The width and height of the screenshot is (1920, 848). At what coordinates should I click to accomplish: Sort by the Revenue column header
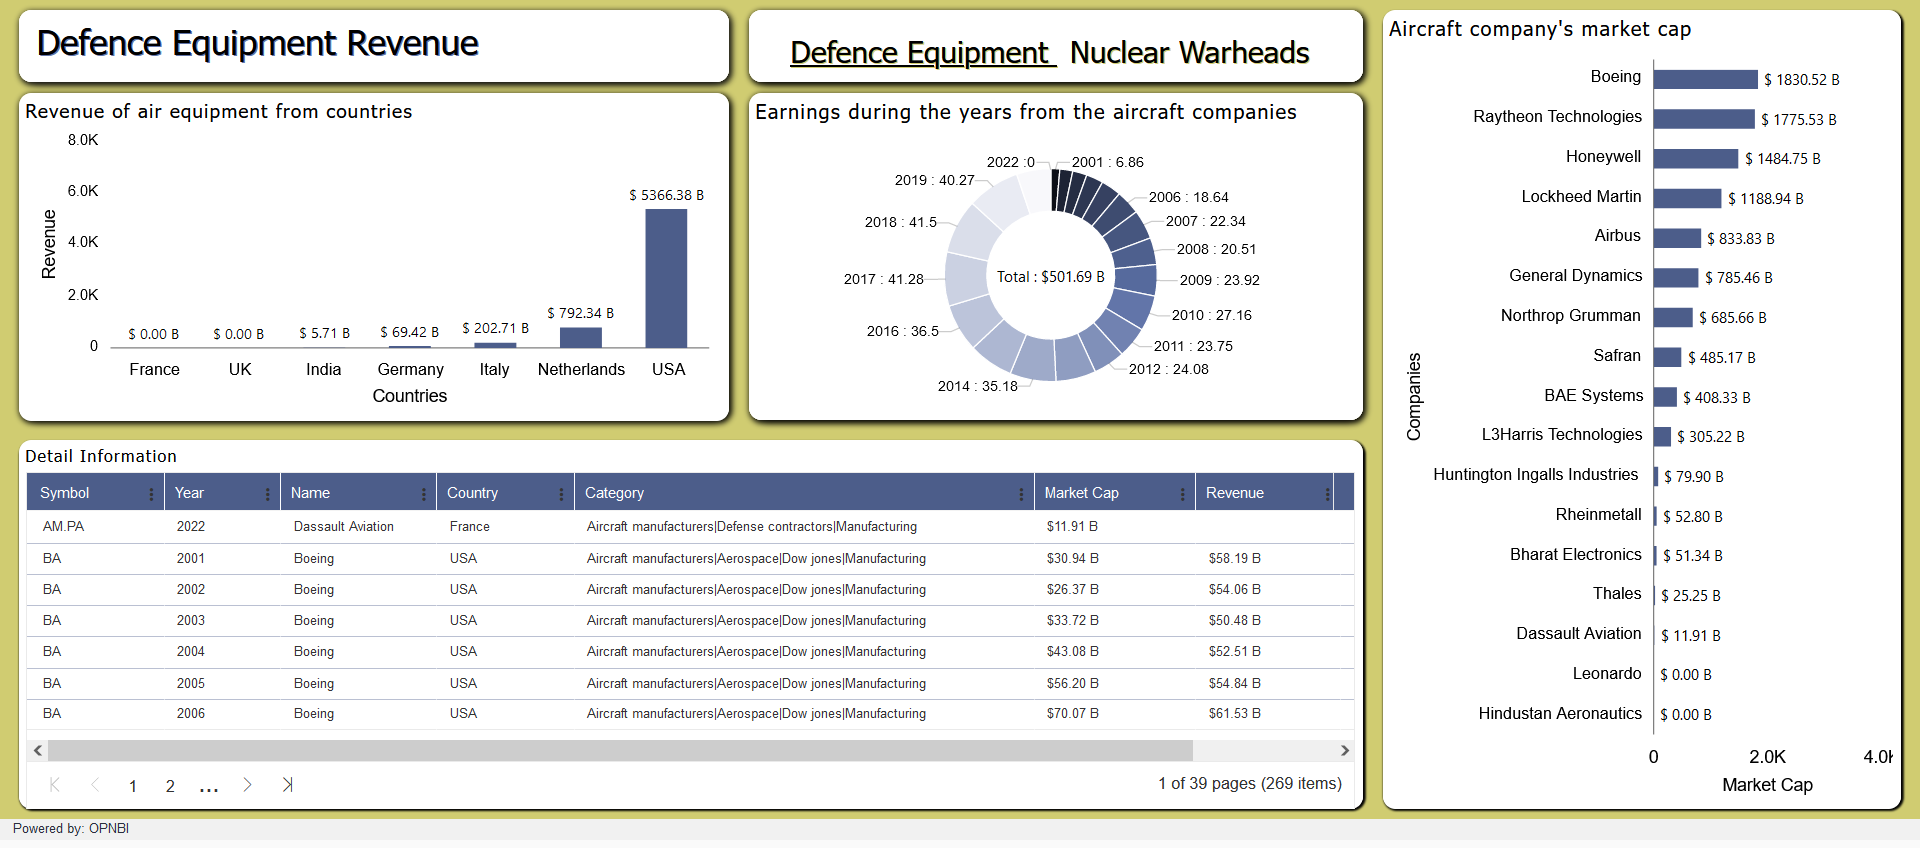click(x=1235, y=493)
